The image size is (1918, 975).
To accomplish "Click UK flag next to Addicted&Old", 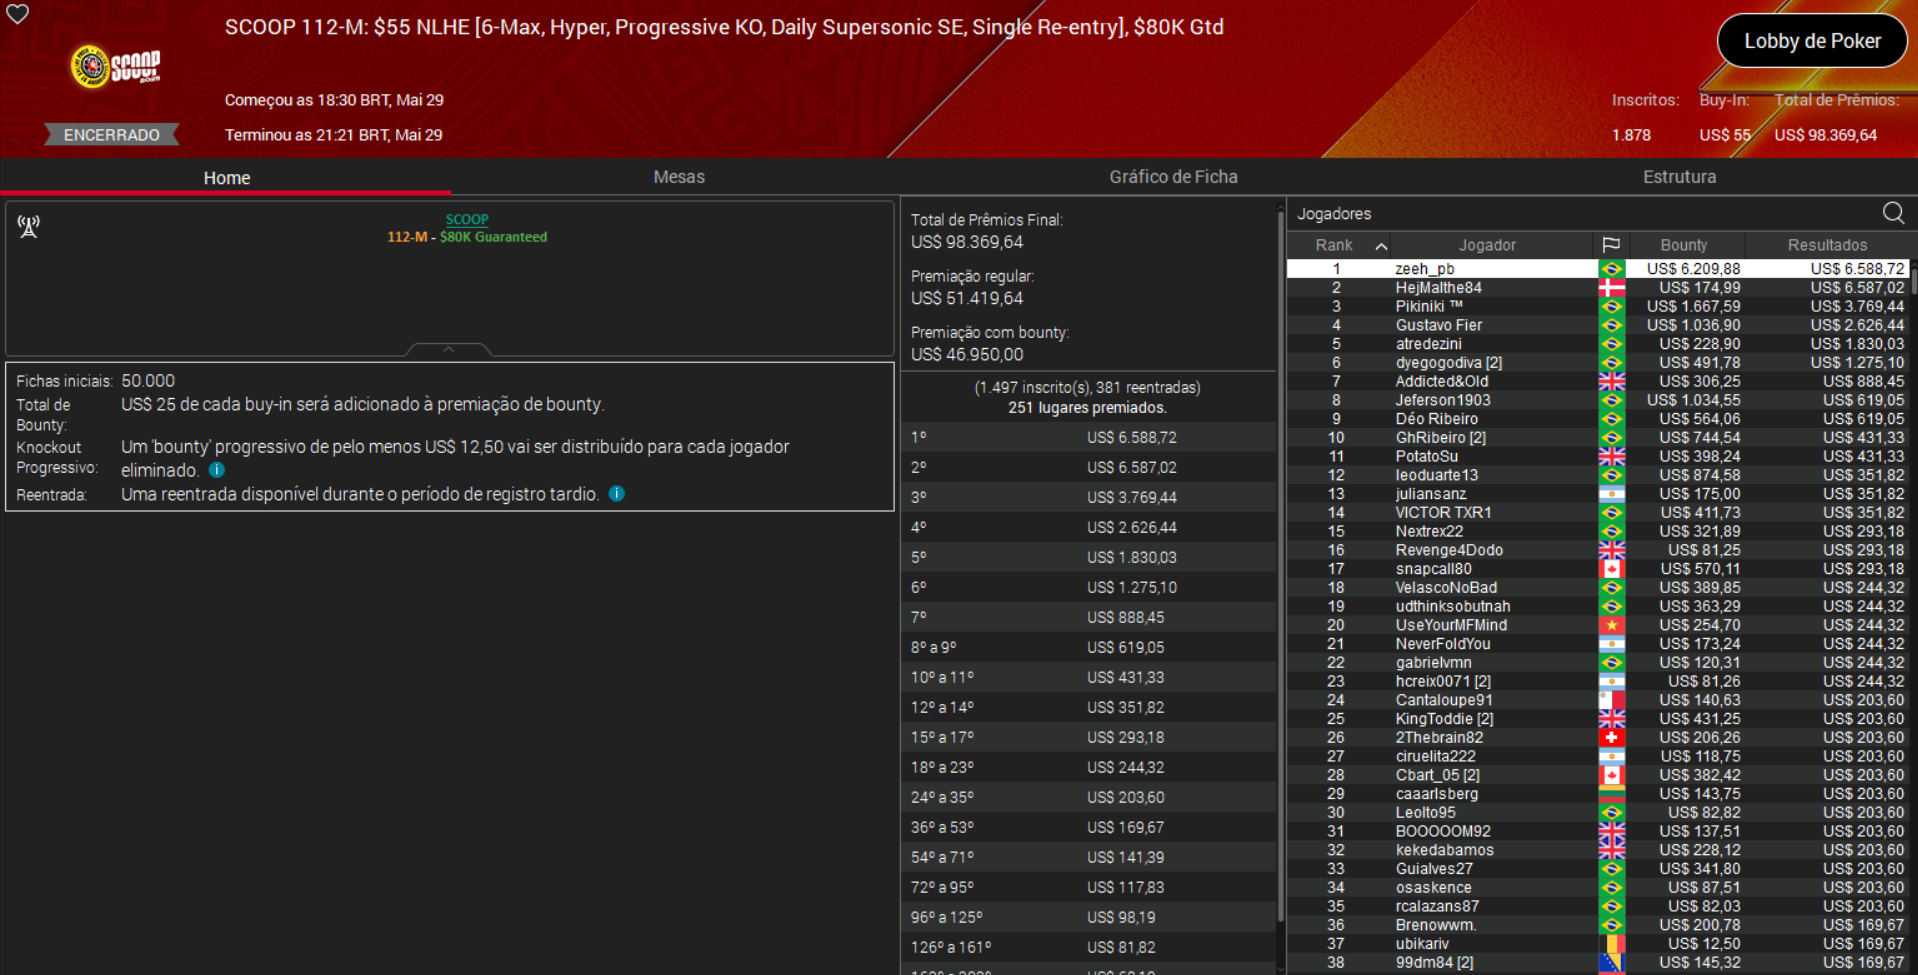I will [1611, 381].
